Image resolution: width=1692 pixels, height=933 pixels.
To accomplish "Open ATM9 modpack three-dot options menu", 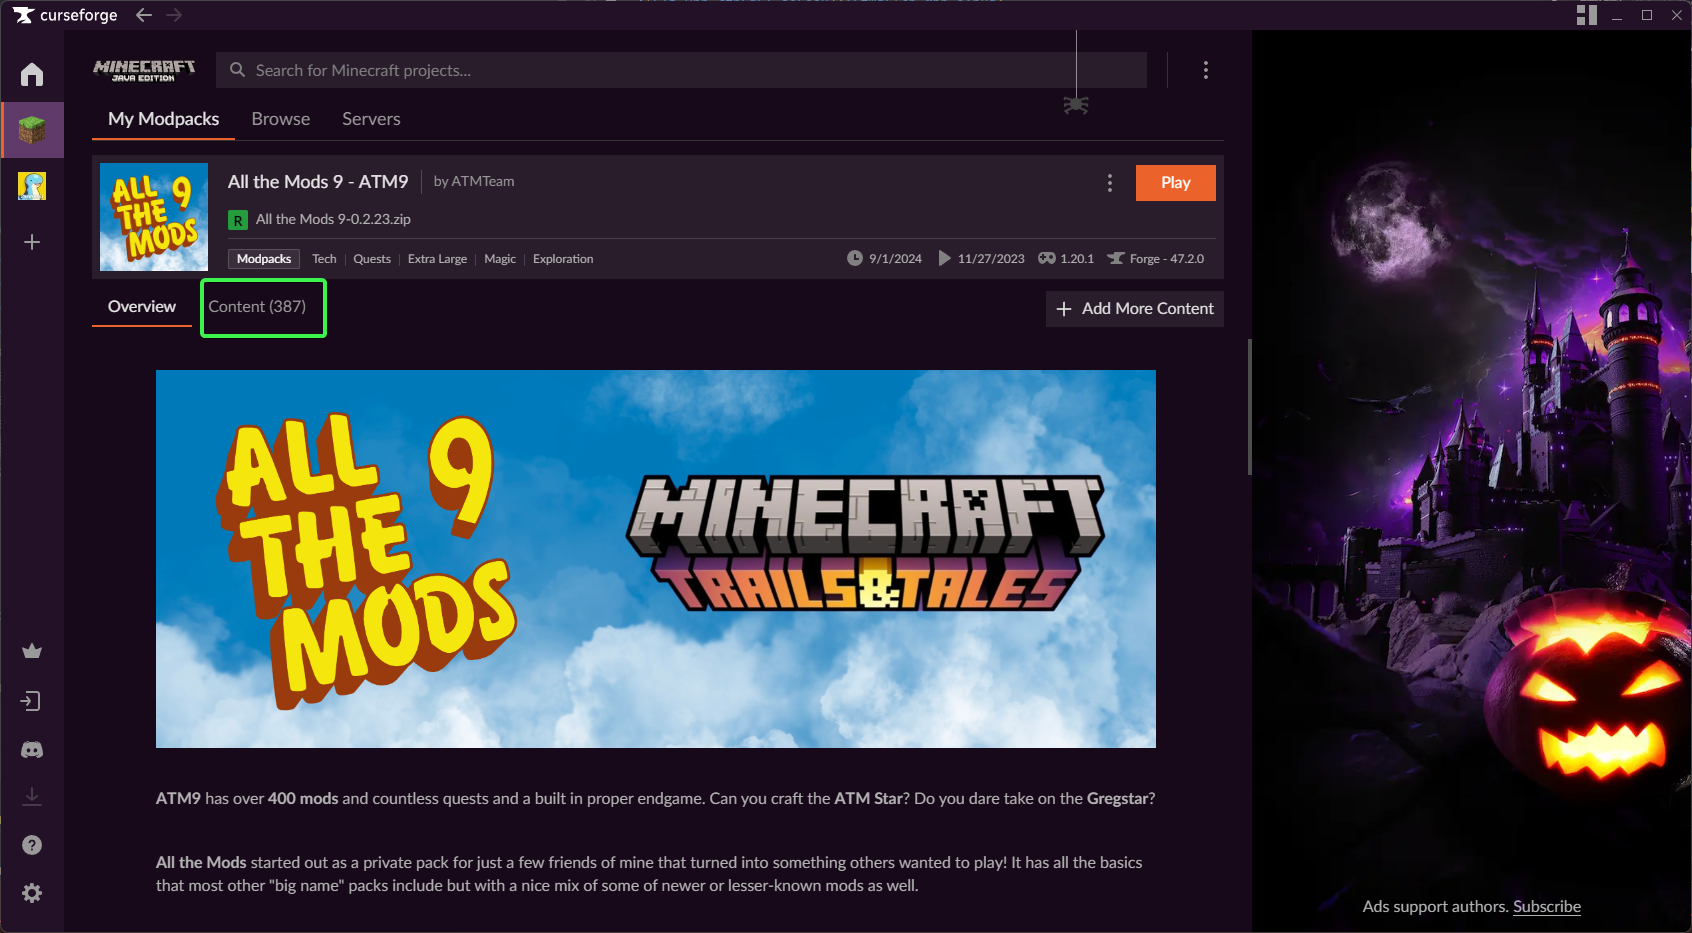I will tap(1110, 183).
